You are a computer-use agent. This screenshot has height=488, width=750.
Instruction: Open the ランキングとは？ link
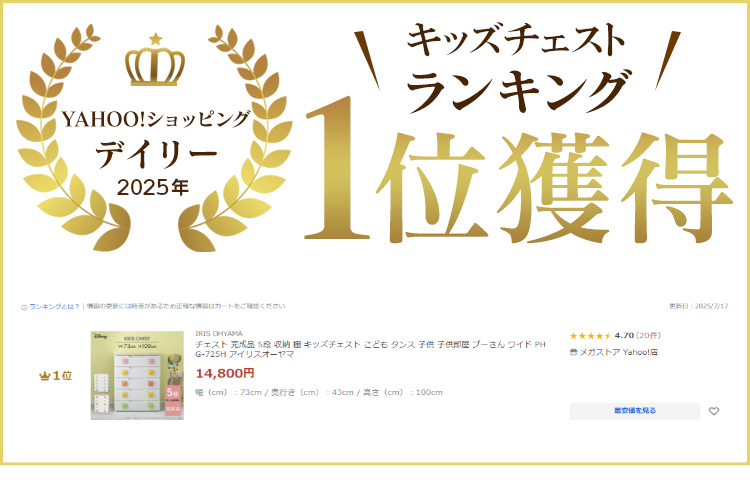(x=54, y=307)
